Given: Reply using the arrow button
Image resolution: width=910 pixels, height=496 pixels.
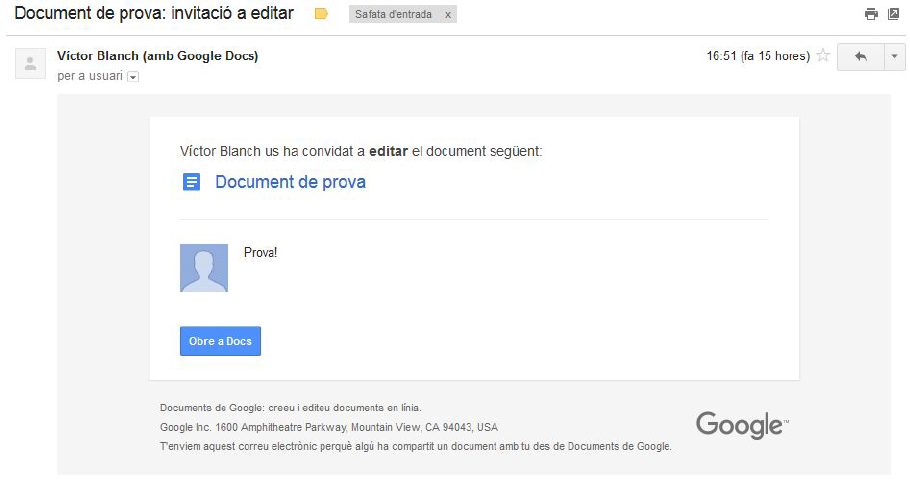Looking at the screenshot, I should [859, 57].
